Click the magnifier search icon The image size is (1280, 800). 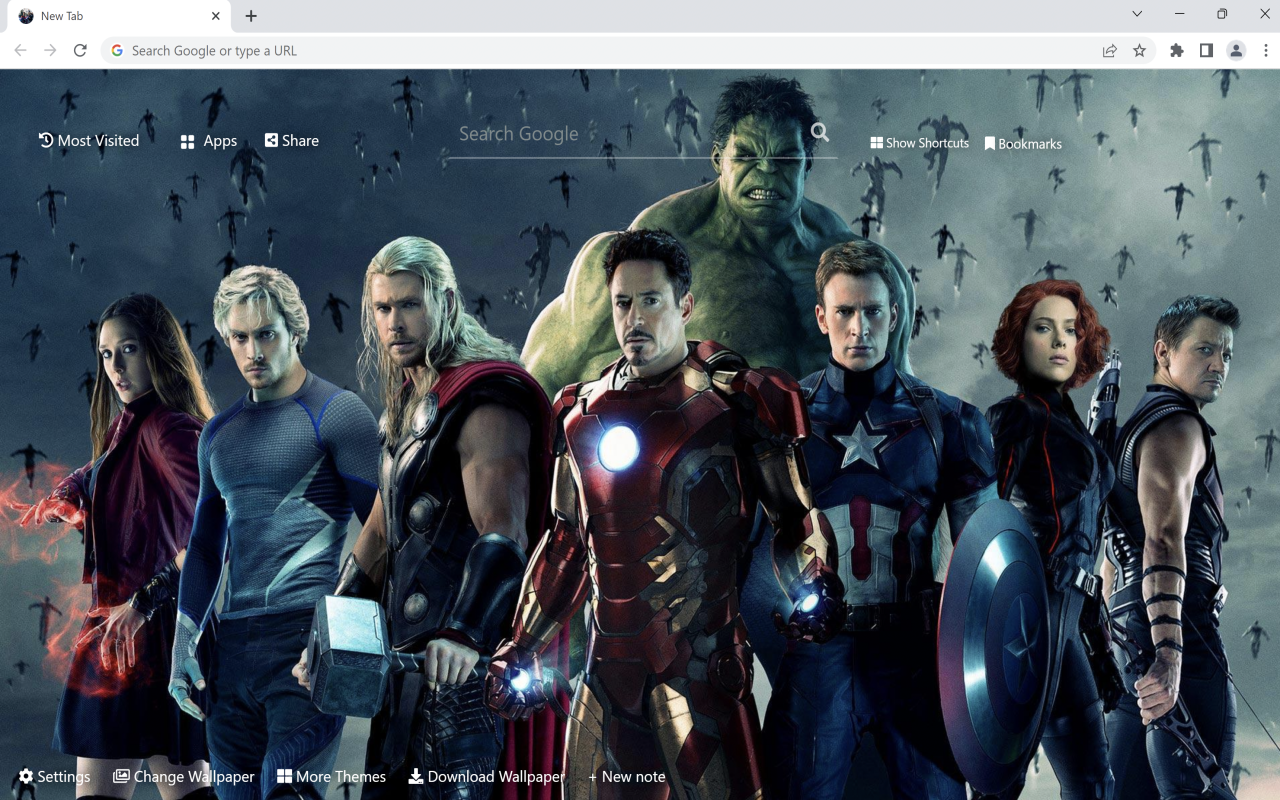point(820,132)
